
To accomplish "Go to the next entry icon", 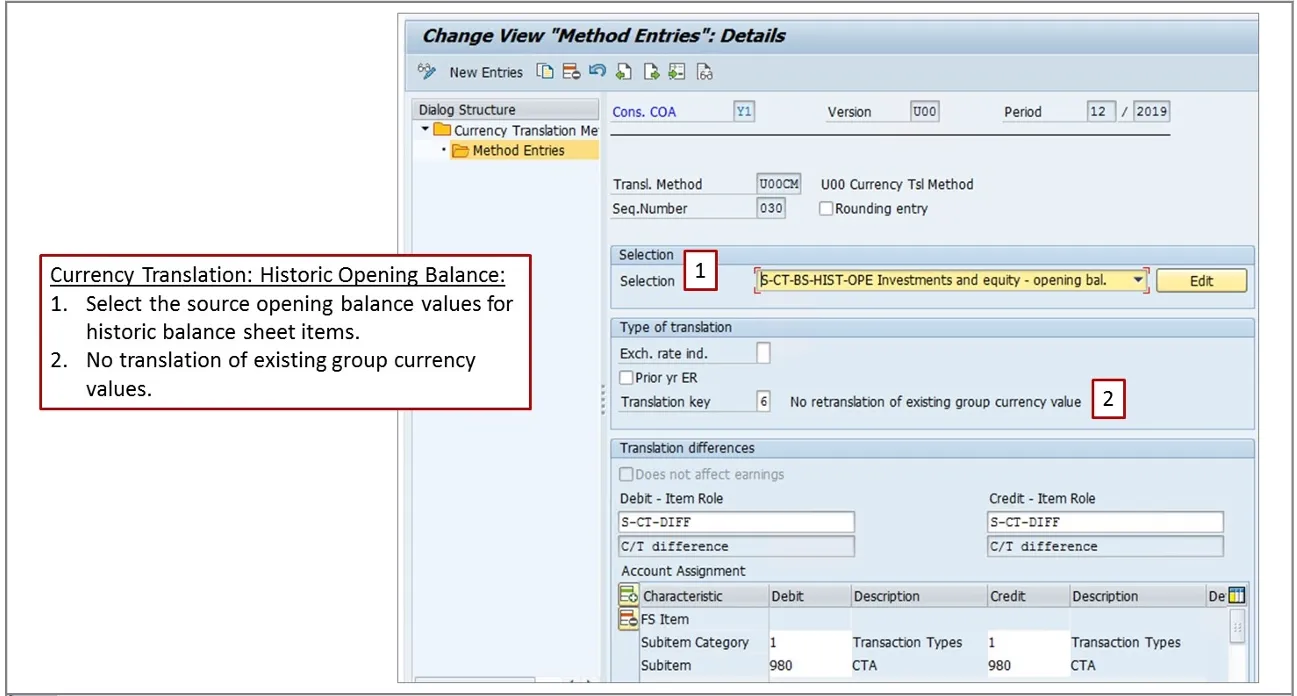I will coord(651,72).
